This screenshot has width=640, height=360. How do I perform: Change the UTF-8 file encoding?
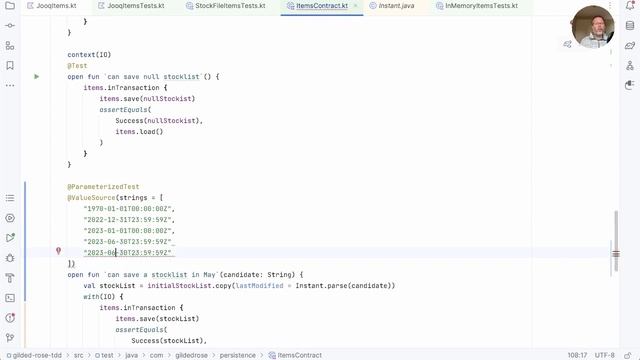click(604, 355)
